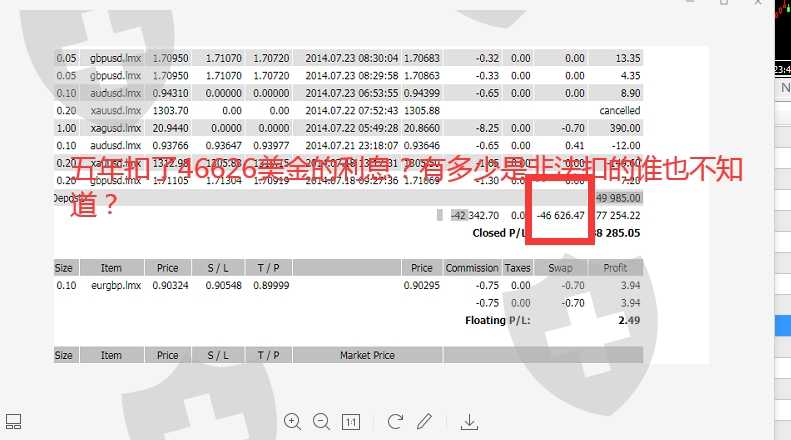
Task: Click the Floating P/L label
Action: (497, 320)
